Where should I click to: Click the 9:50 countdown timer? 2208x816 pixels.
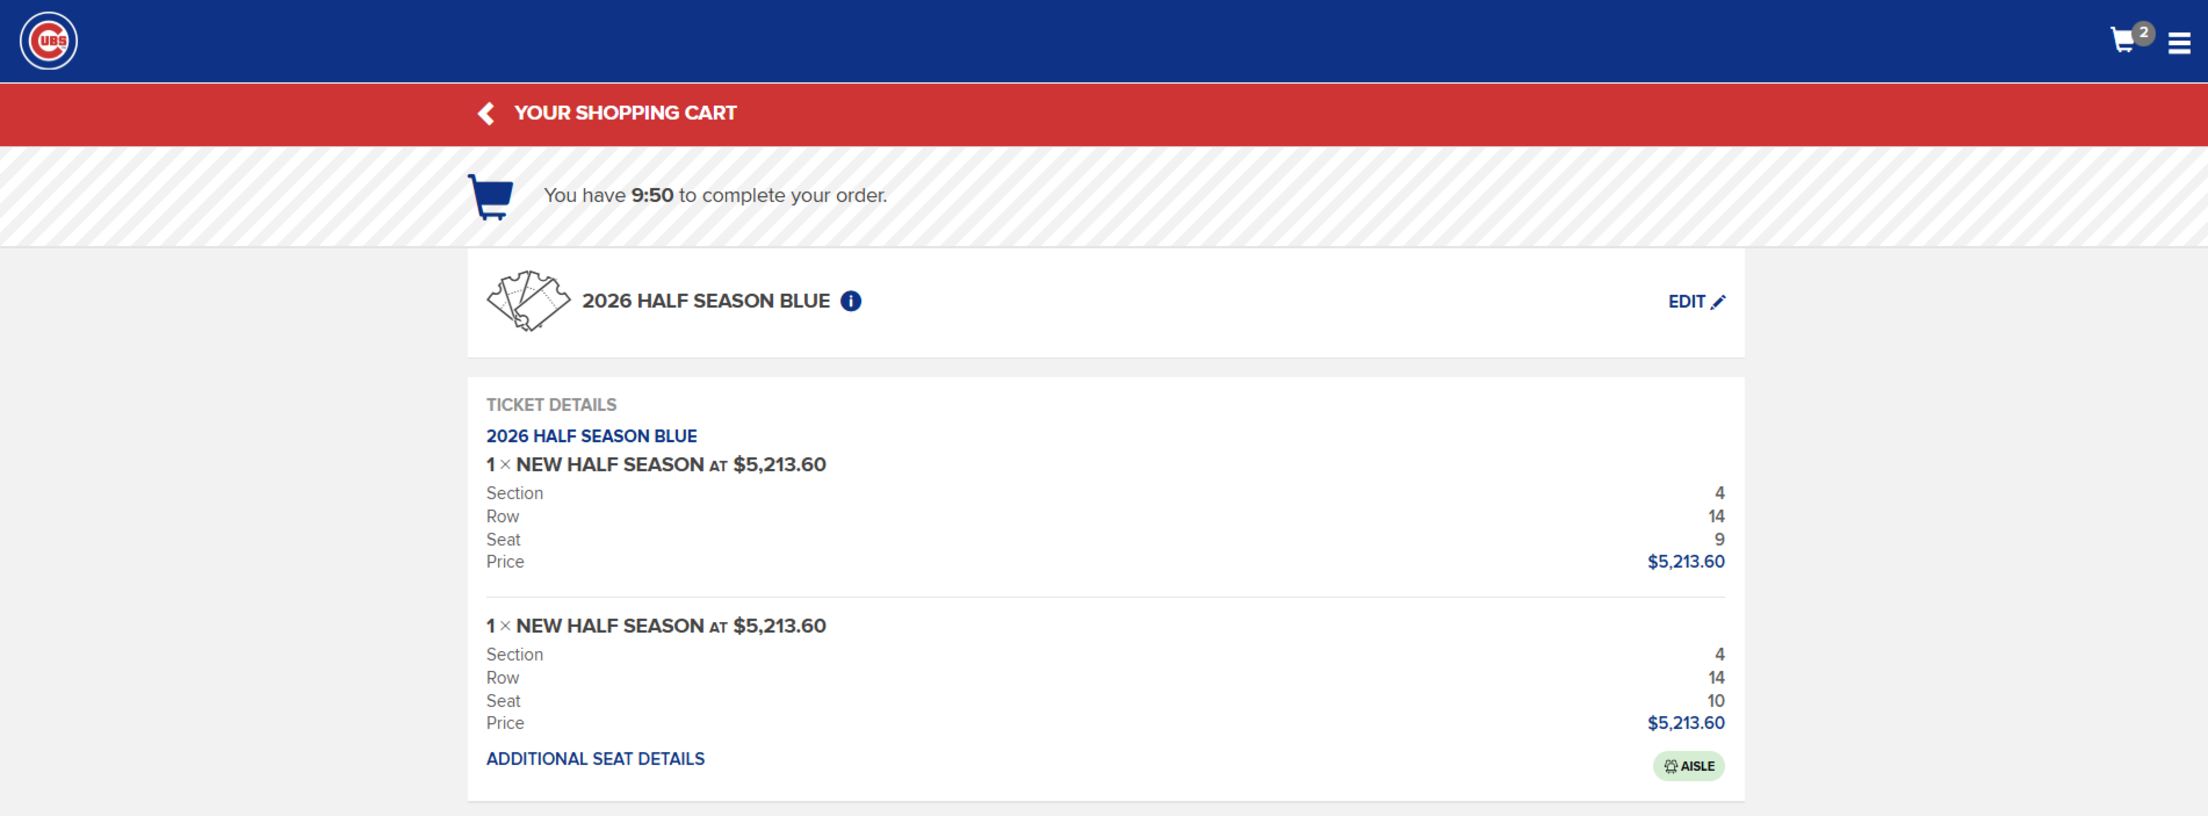pos(652,196)
